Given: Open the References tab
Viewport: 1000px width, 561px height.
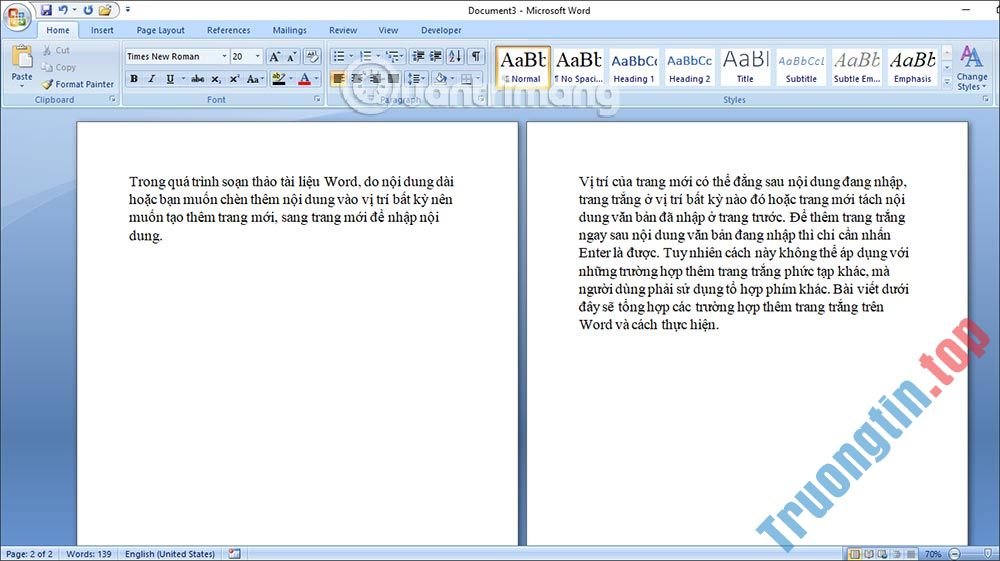Looking at the screenshot, I should (228, 30).
